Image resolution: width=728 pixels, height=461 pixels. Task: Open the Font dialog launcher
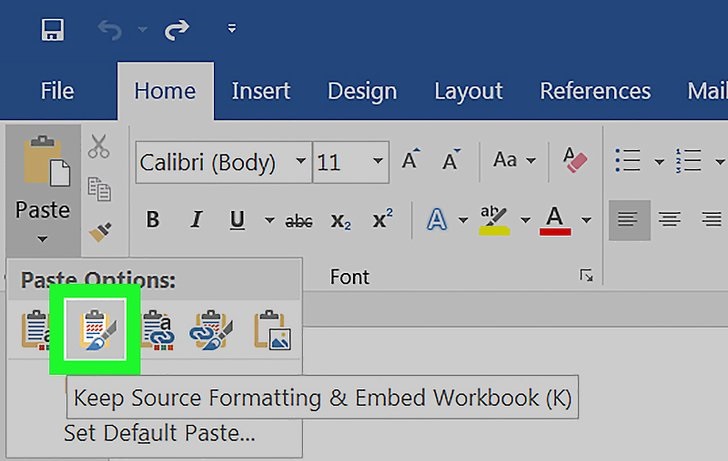586,275
